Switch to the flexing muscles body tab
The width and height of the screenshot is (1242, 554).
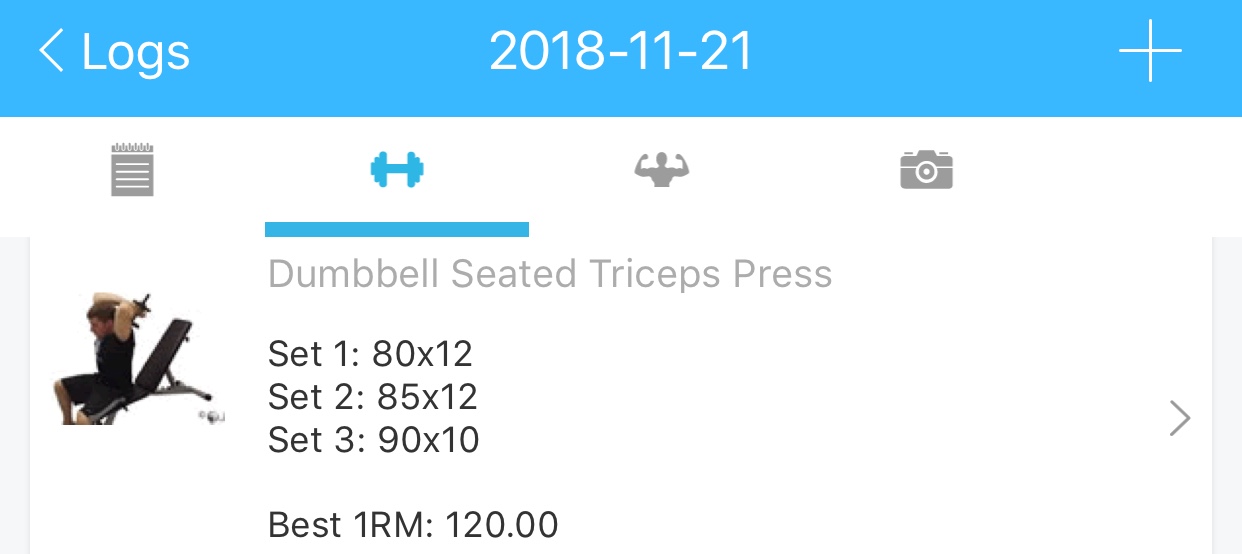coord(662,169)
